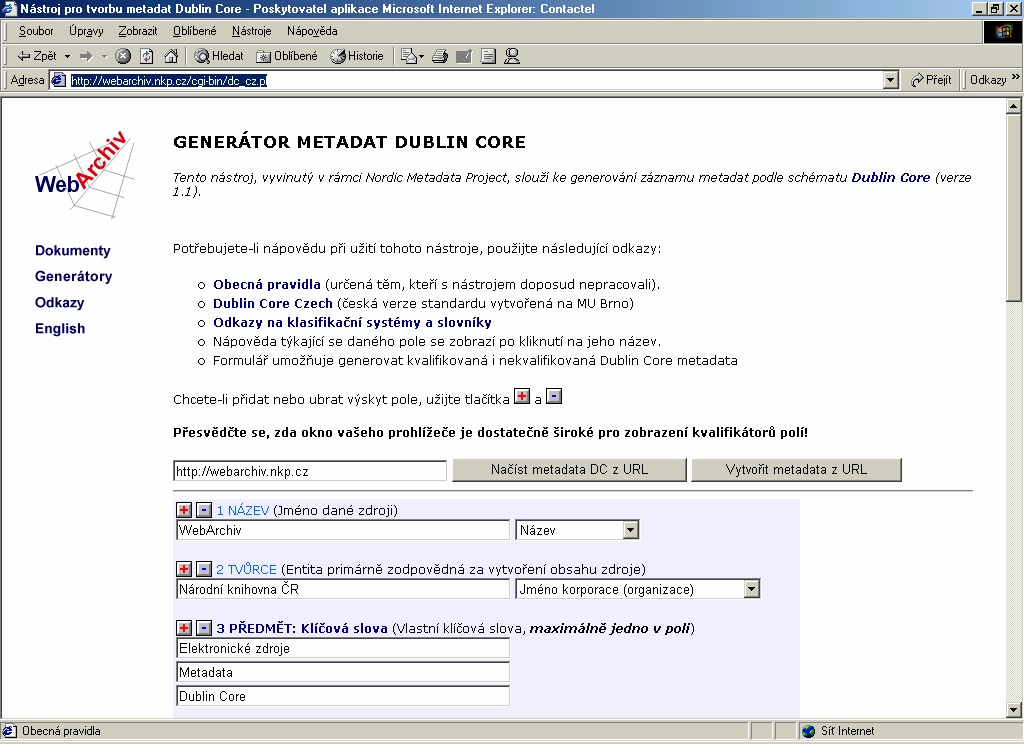This screenshot has width=1024, height=744.
Task: Focus the Metadata keyword input
Action: (x=343, y=672)
